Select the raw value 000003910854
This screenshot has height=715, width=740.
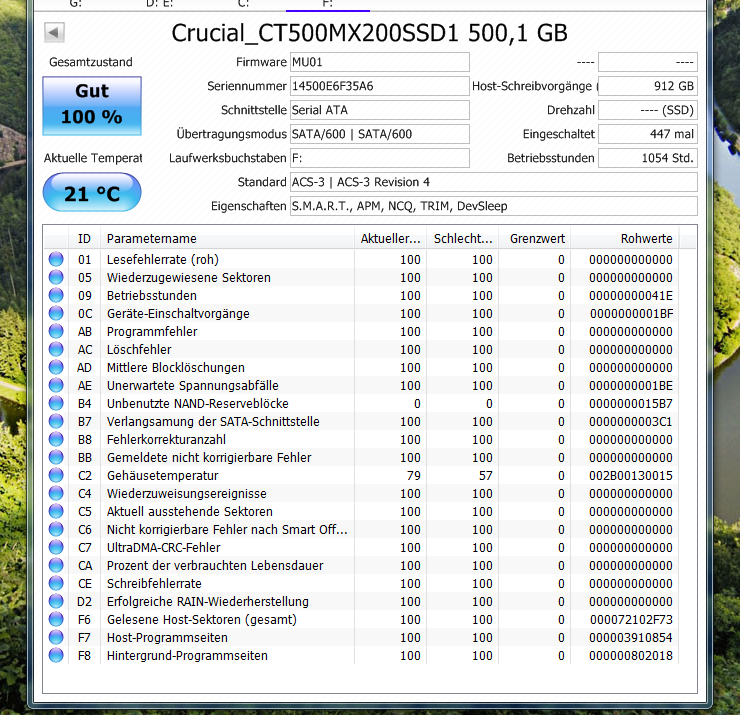click(631, 638)
